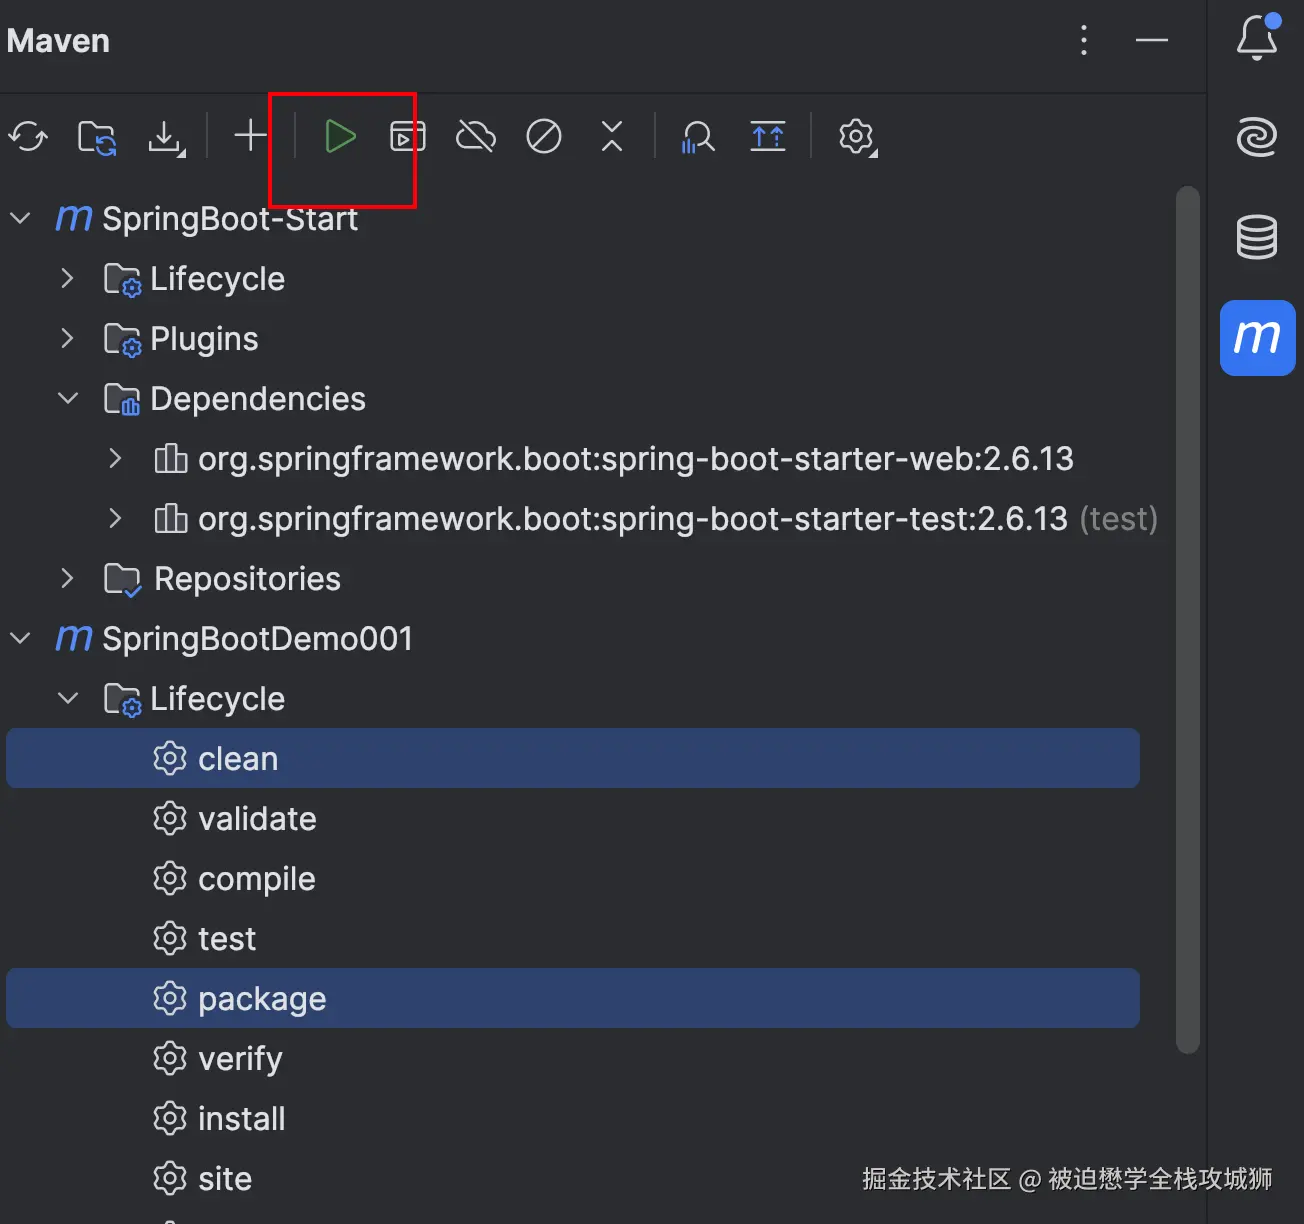1304x1224 pixels.
Task: Toggle offline mode cloud icon
Action: [476, 137]
